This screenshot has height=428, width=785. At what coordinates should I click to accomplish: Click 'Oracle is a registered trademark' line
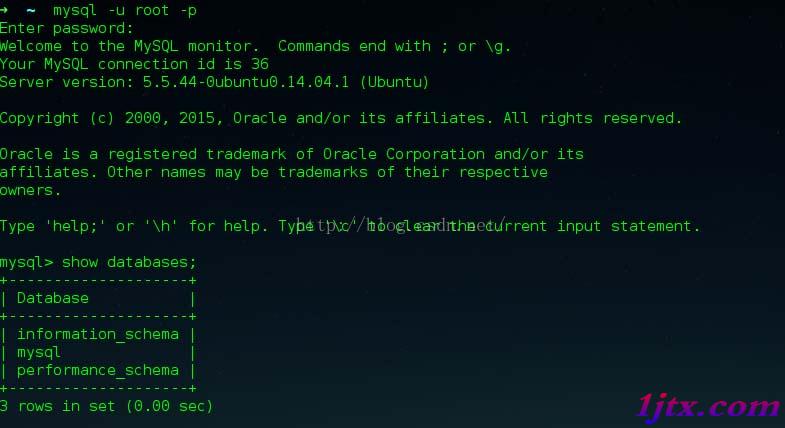pyautogui.click(x=292, y=154)
